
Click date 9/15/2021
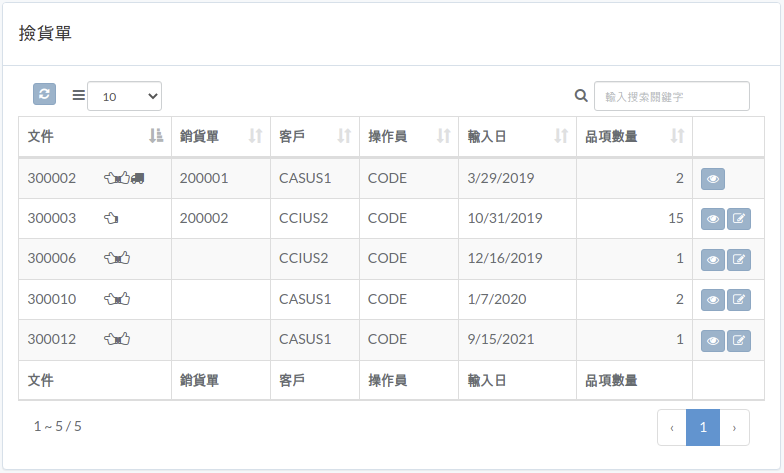tap(501, 339)
